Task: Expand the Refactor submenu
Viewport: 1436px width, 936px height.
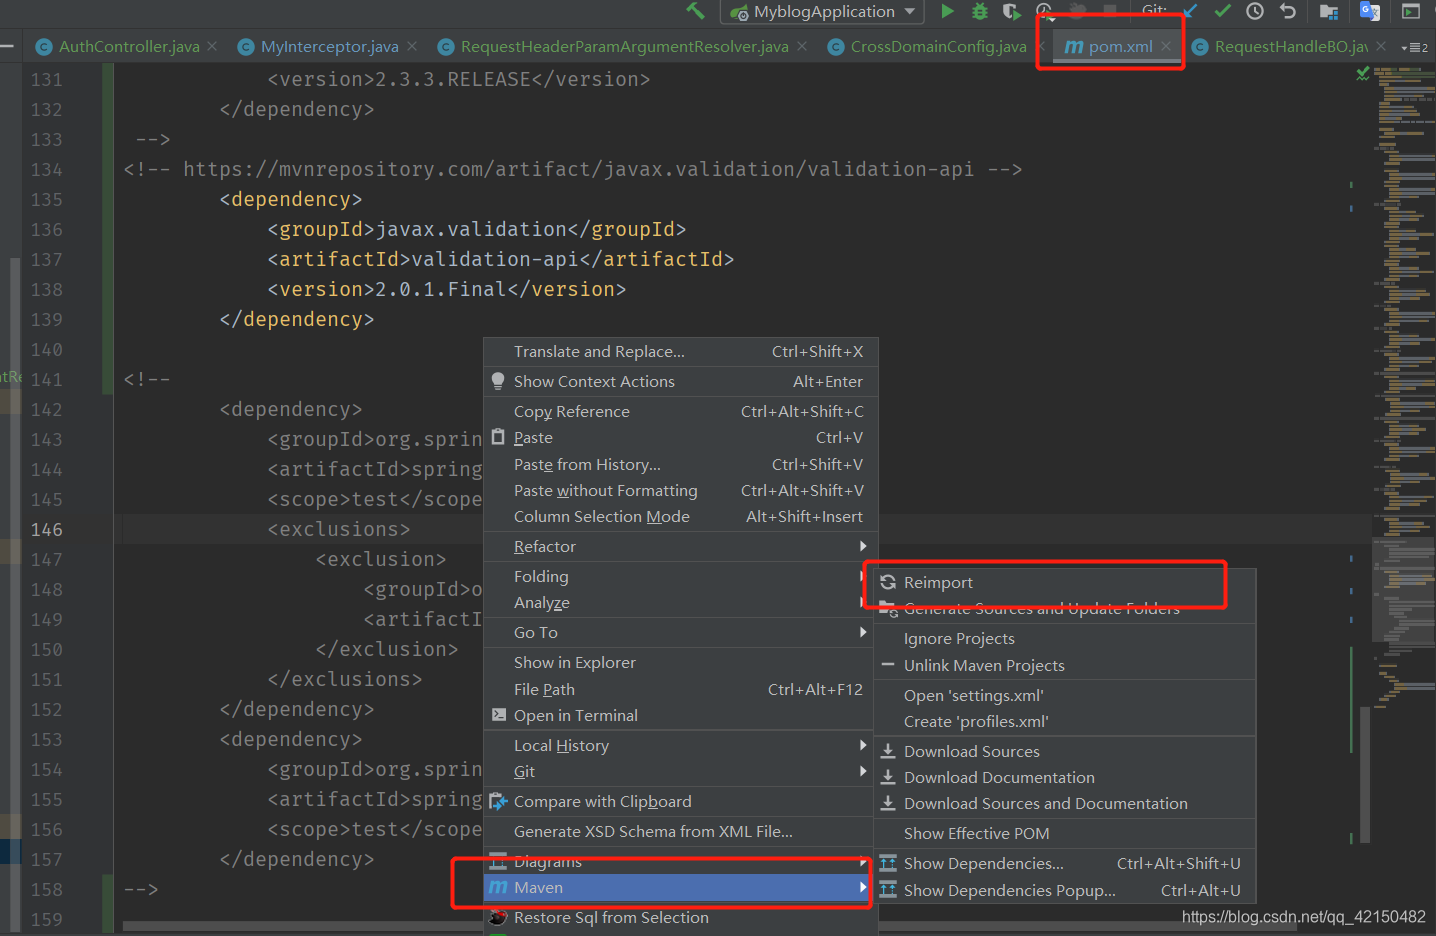Action: pos(680,547)
